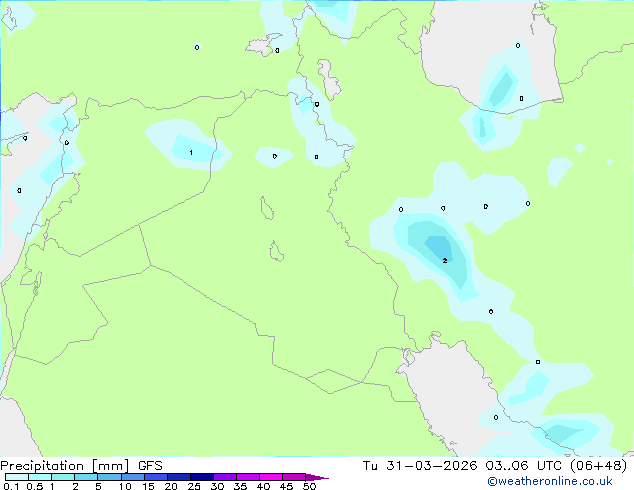
Task: Click the legend label 25
Action: click(x=194, y=486)
